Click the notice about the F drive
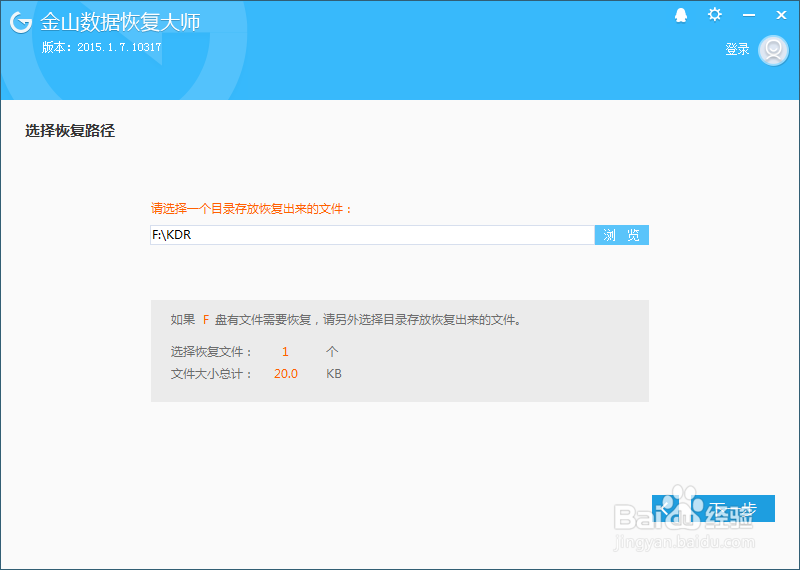 pyautogui.click(x=346, y=320)
